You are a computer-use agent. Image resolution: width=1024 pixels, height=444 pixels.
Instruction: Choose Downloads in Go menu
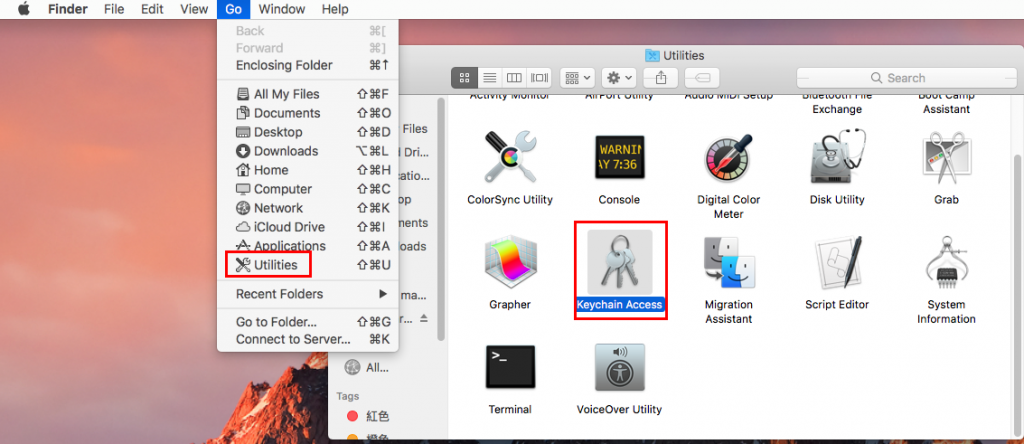coord(308,151)
